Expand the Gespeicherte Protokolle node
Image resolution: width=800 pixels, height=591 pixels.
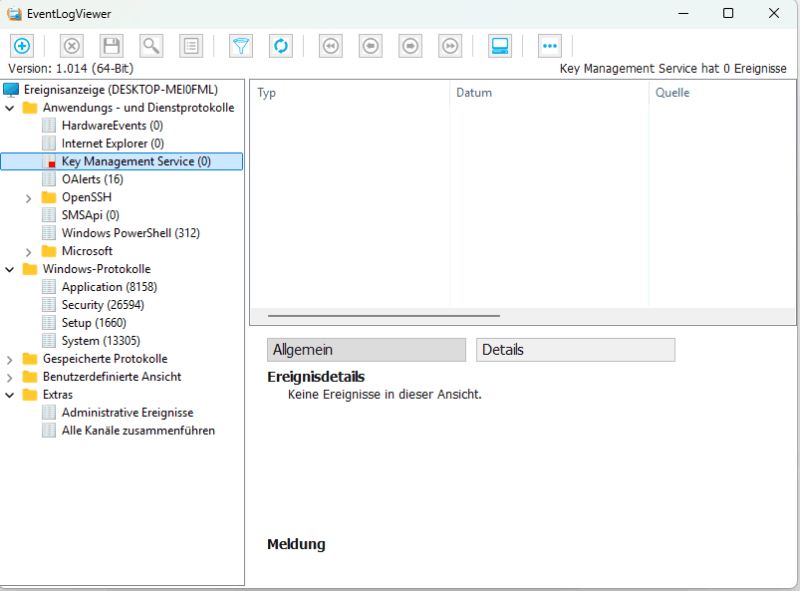click(x=10, y=359)
